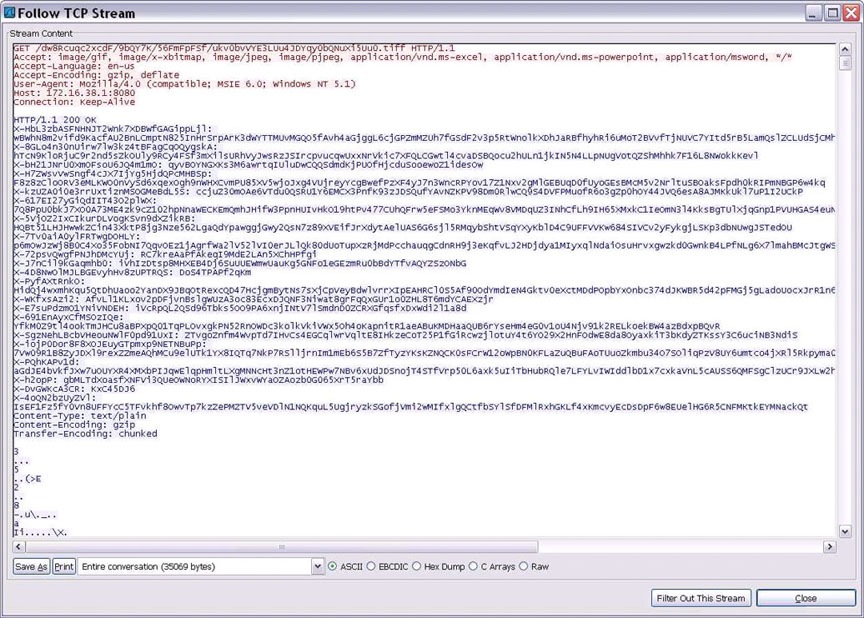Click the GET request line text
The width and height of the screenshot is (864, 618).
coord(234,48)
